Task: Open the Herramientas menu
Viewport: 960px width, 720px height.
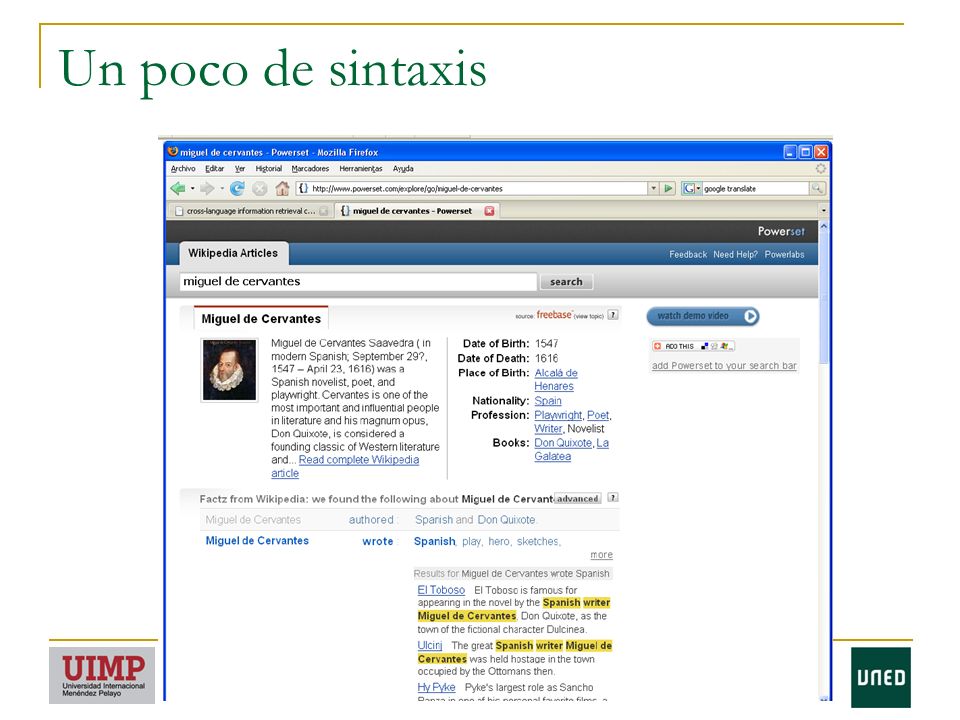Action: 361,168
